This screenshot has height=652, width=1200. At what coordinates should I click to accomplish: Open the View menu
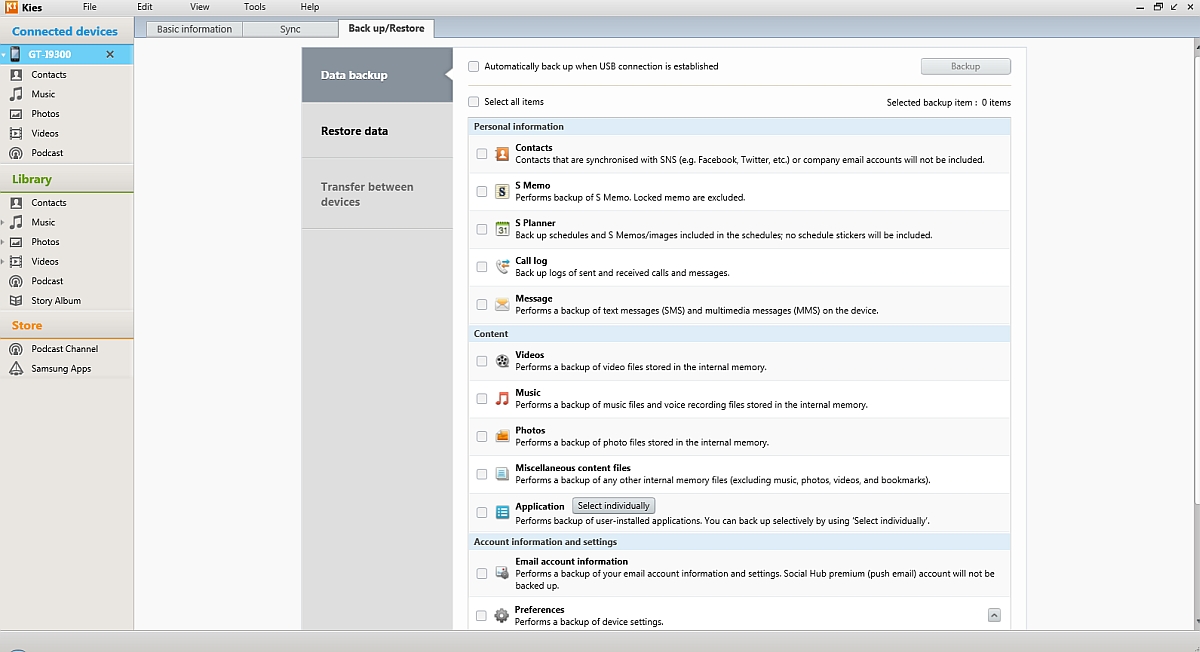click(x=200, y=7)
